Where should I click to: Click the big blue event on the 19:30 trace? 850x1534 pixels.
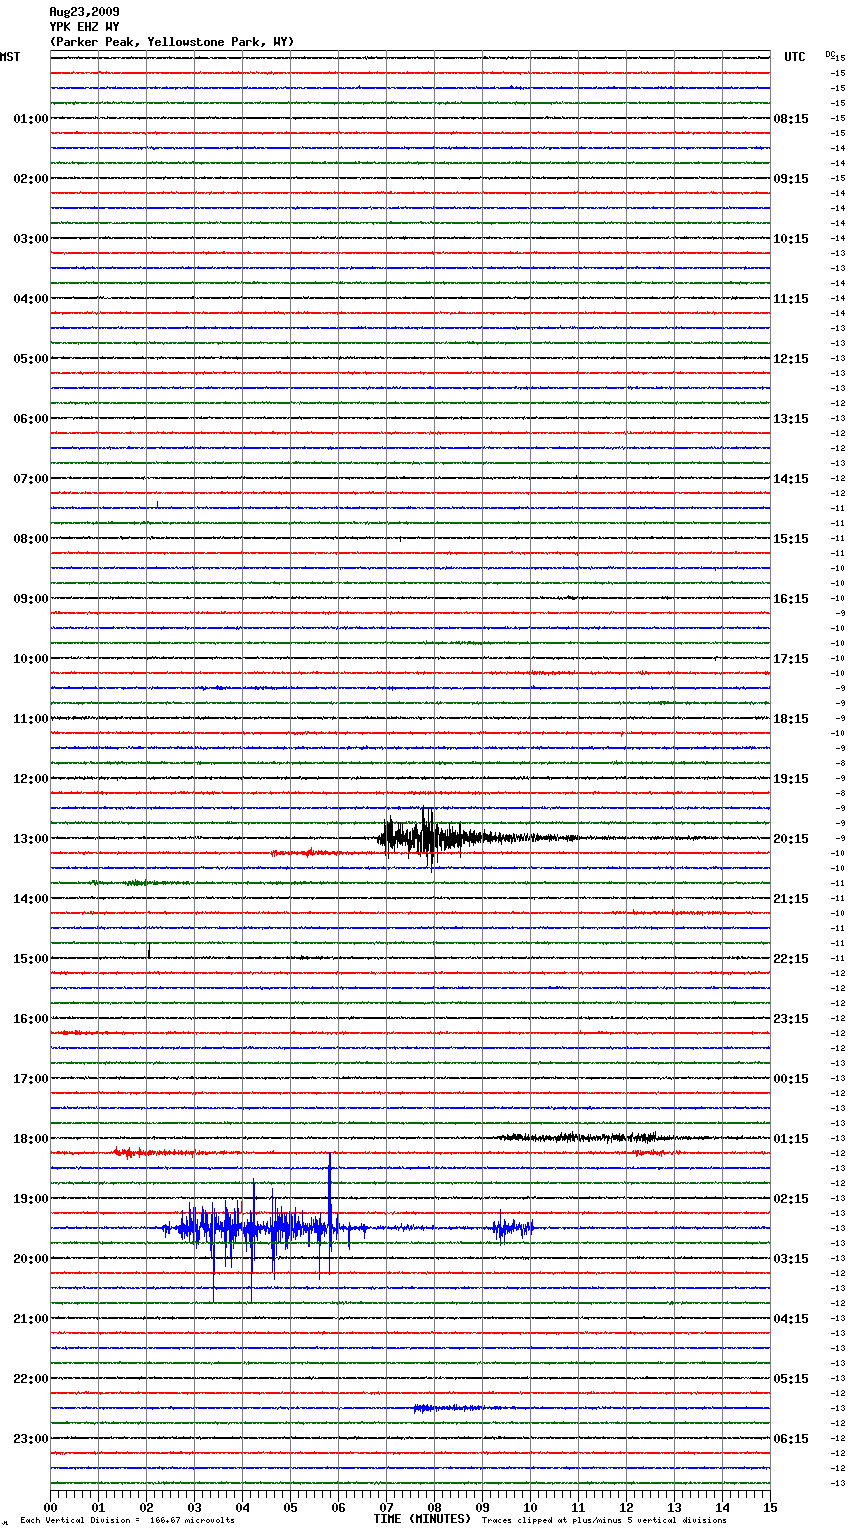(265, 1228)
